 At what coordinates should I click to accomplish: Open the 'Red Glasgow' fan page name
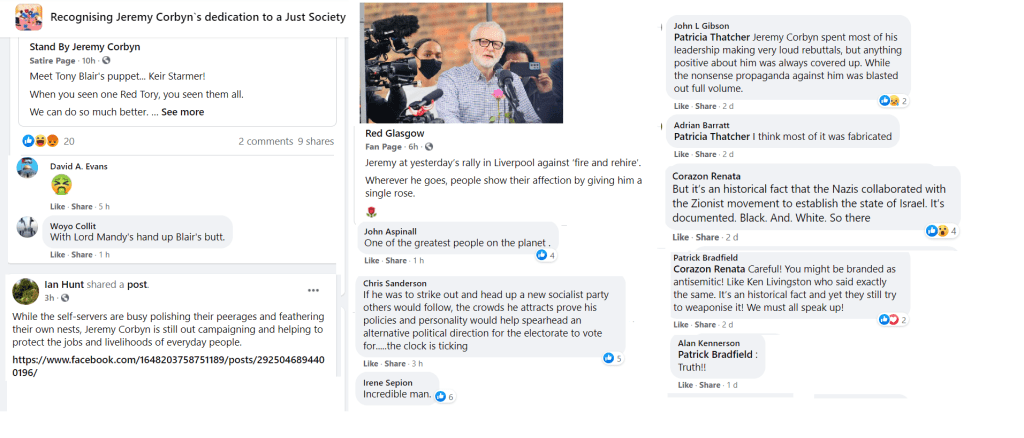pyautogui.click(x=395, y=133)
